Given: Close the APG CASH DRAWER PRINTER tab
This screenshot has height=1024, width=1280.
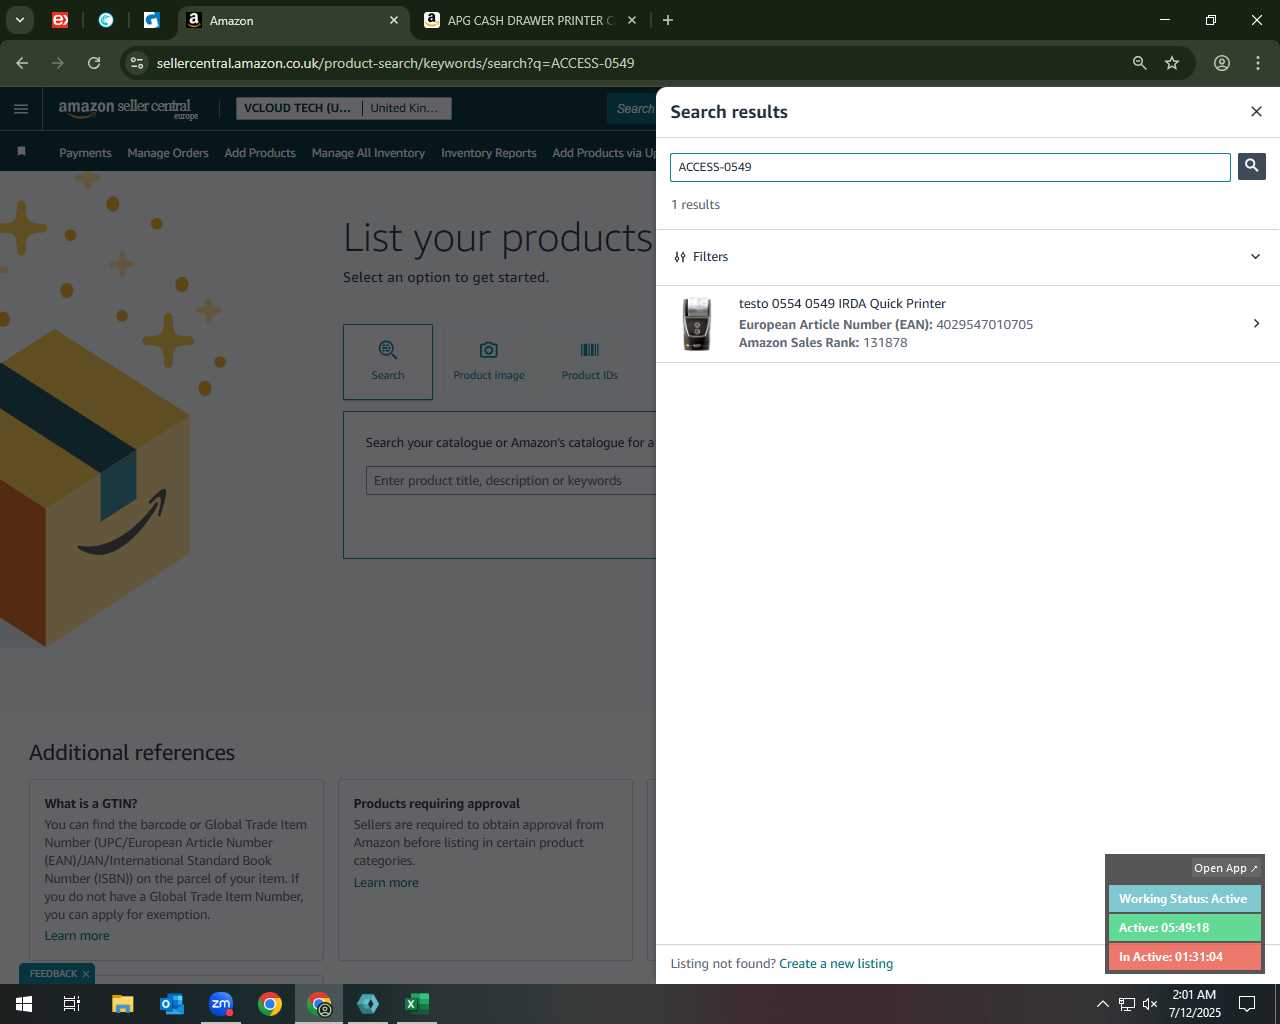Looking at the screenshot, I should click(632, 20).
